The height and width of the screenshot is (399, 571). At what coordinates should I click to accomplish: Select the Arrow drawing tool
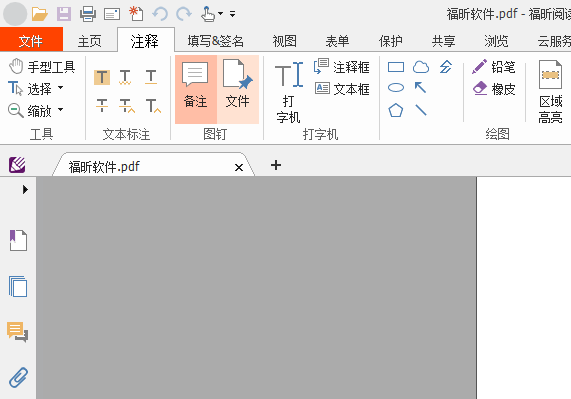[x=420, y=87]
